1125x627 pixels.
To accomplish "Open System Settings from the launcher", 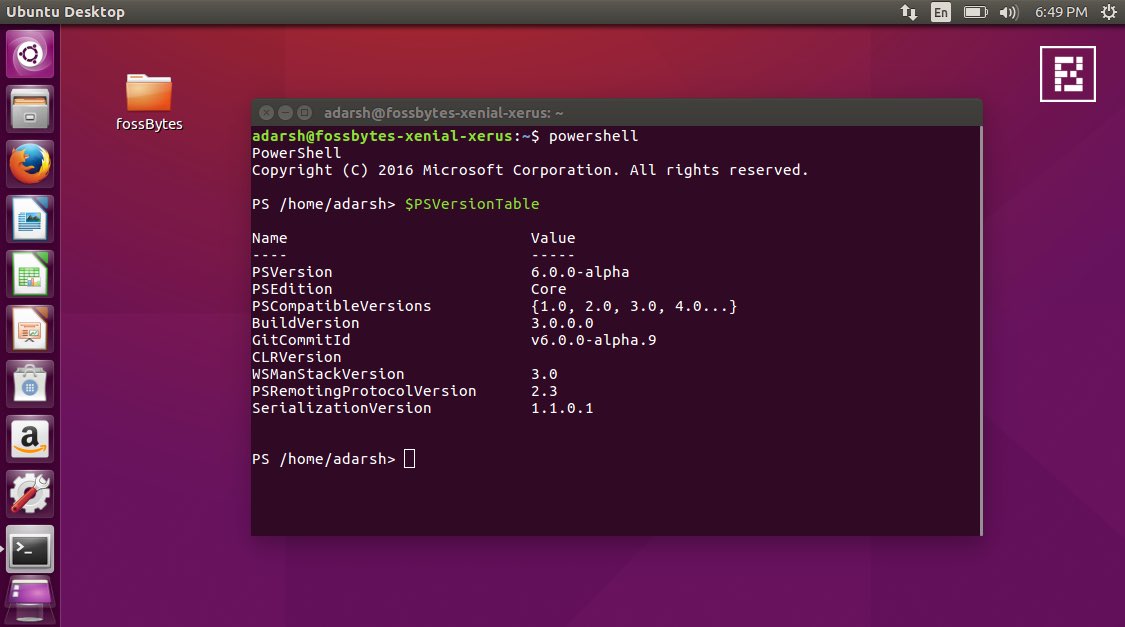I will pos(29,495).
